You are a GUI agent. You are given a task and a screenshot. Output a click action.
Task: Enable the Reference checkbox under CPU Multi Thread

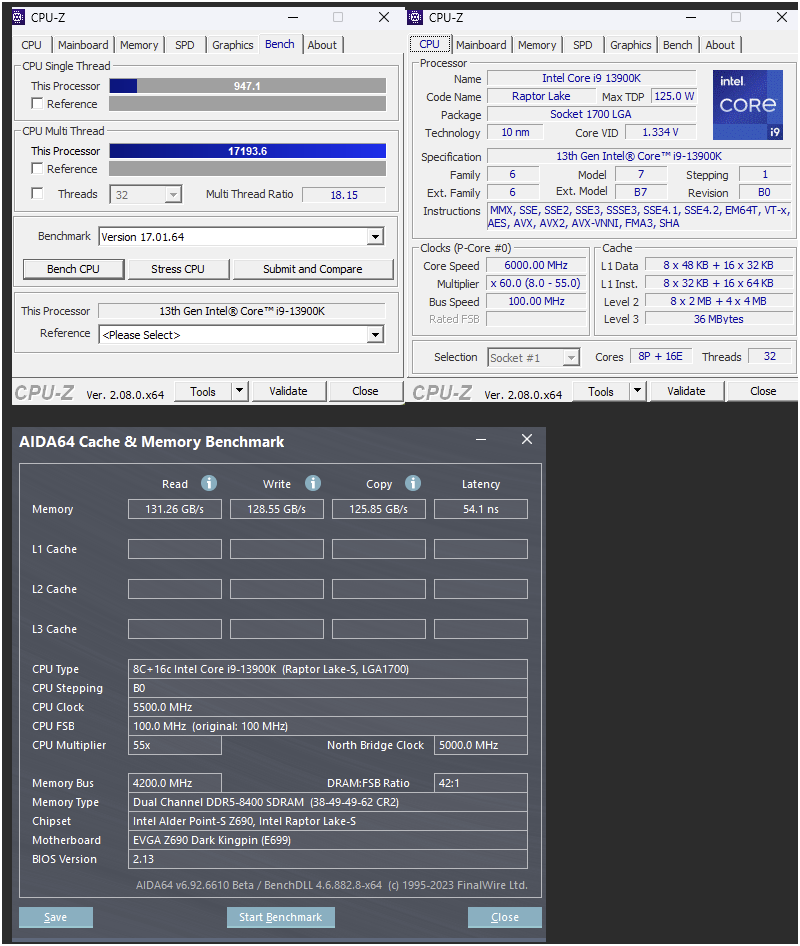(37, 168)
